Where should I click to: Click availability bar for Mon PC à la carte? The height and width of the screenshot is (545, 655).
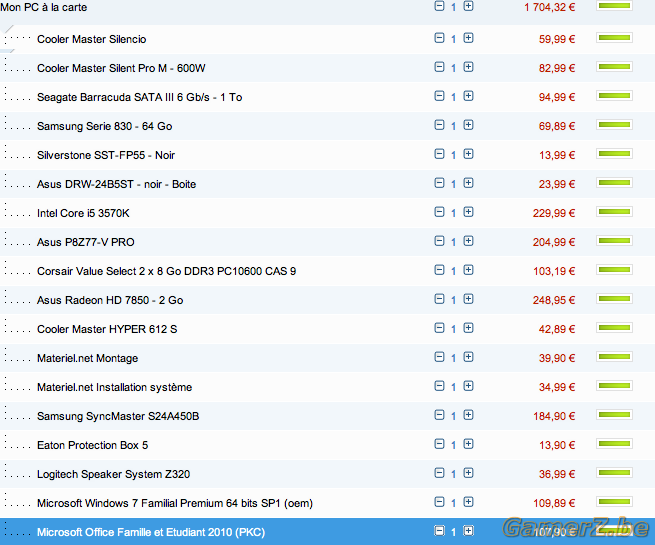pyautogui.click(x=614, y=6)
